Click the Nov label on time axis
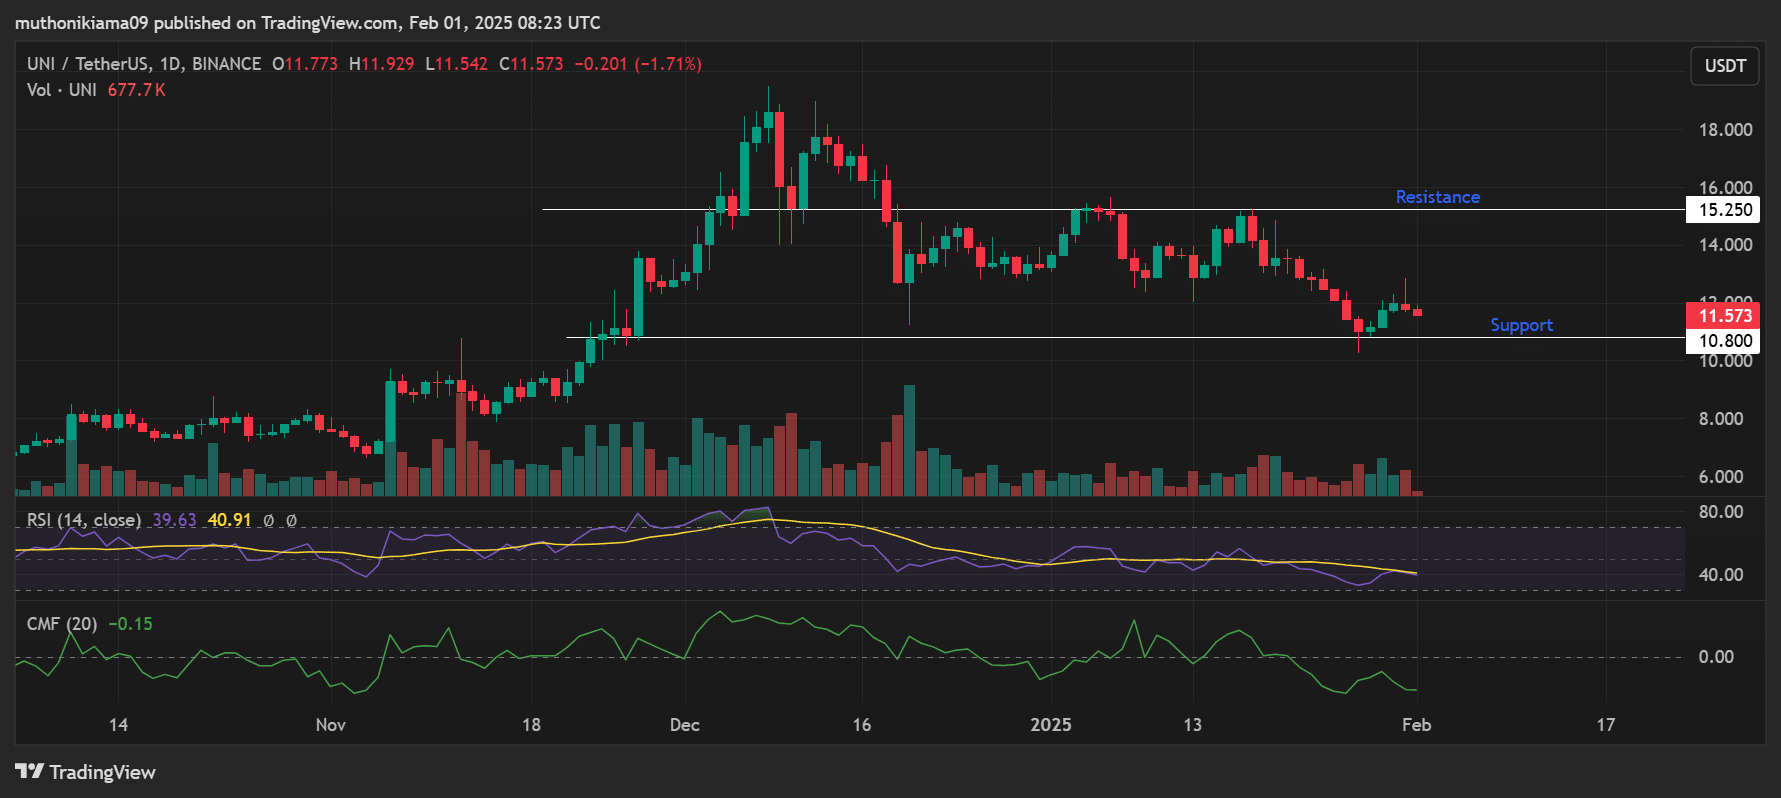The image size is (1781, 798). [x=330, y=725]
